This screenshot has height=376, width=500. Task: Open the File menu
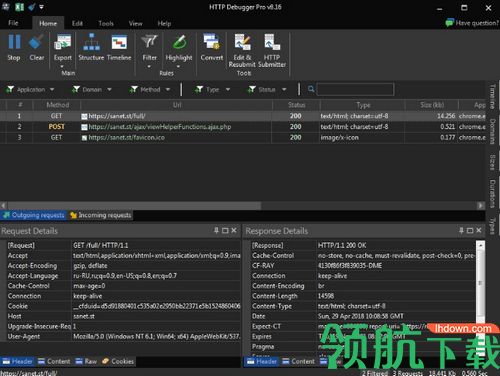13,23
